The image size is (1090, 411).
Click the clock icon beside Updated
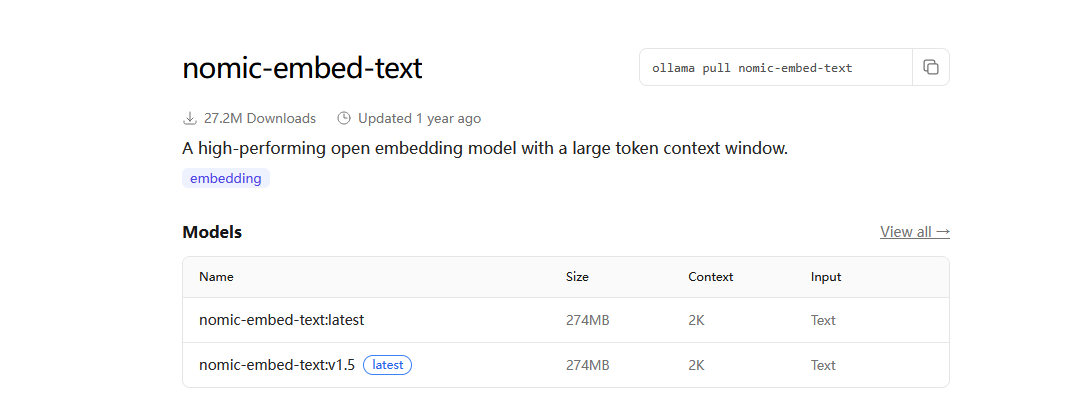pos(343,118)
